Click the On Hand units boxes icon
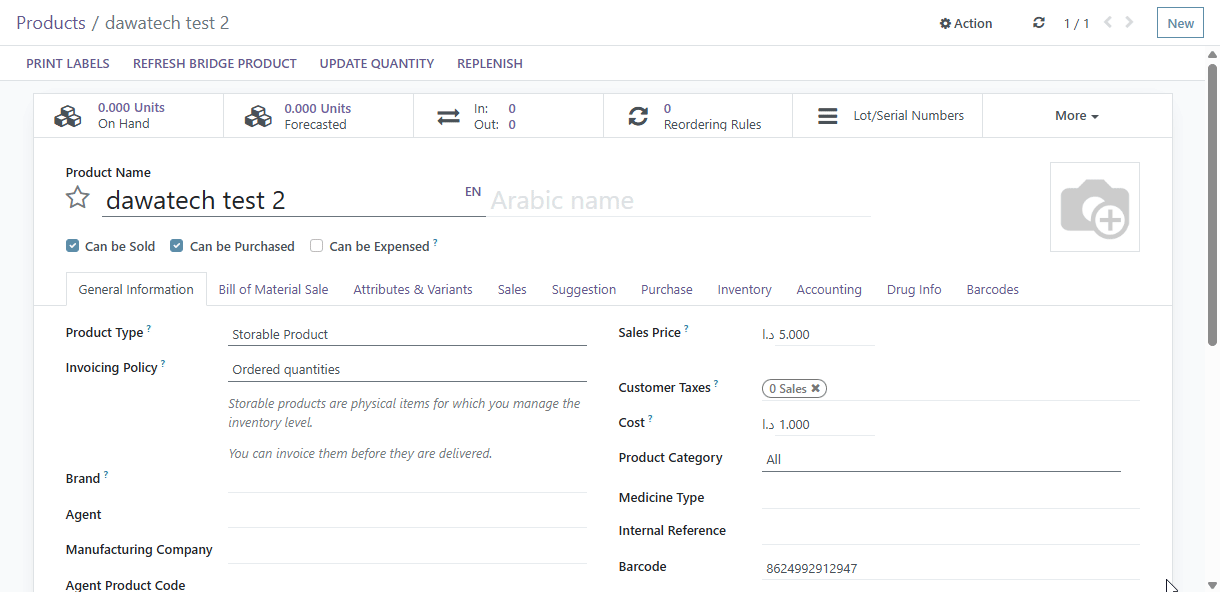The width and height of the screenshot is (1220, 592). pyautogui.click(x=68, y=116)
